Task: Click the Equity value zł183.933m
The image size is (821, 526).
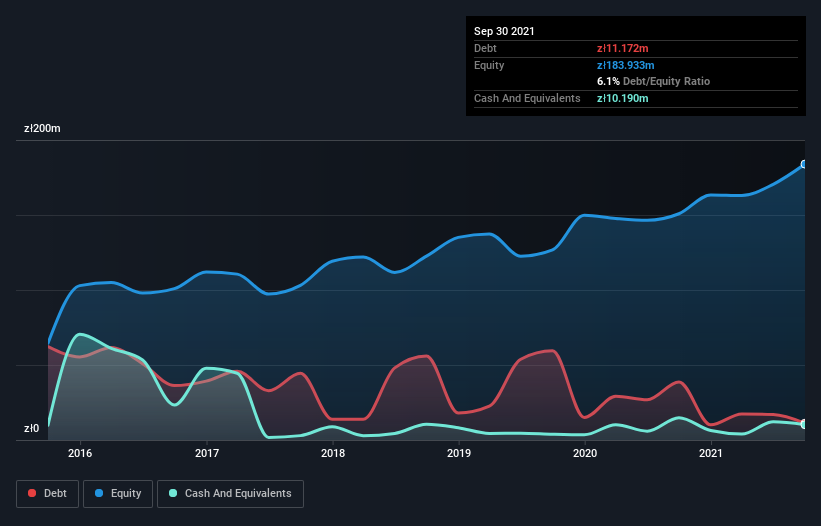Action: click(x=626, y=65)
